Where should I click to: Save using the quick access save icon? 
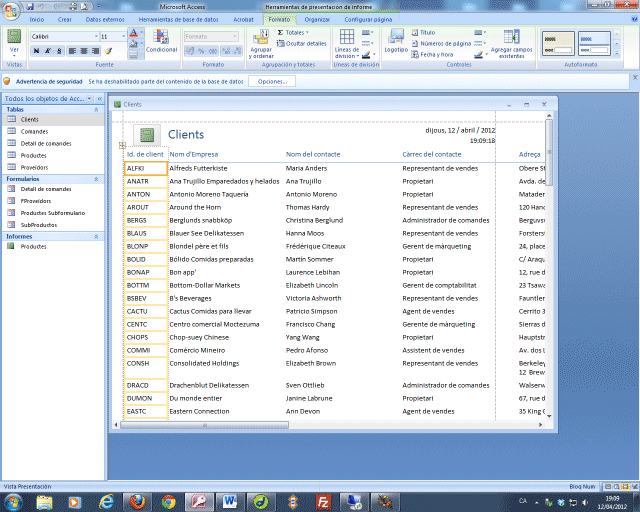(30, 7)
